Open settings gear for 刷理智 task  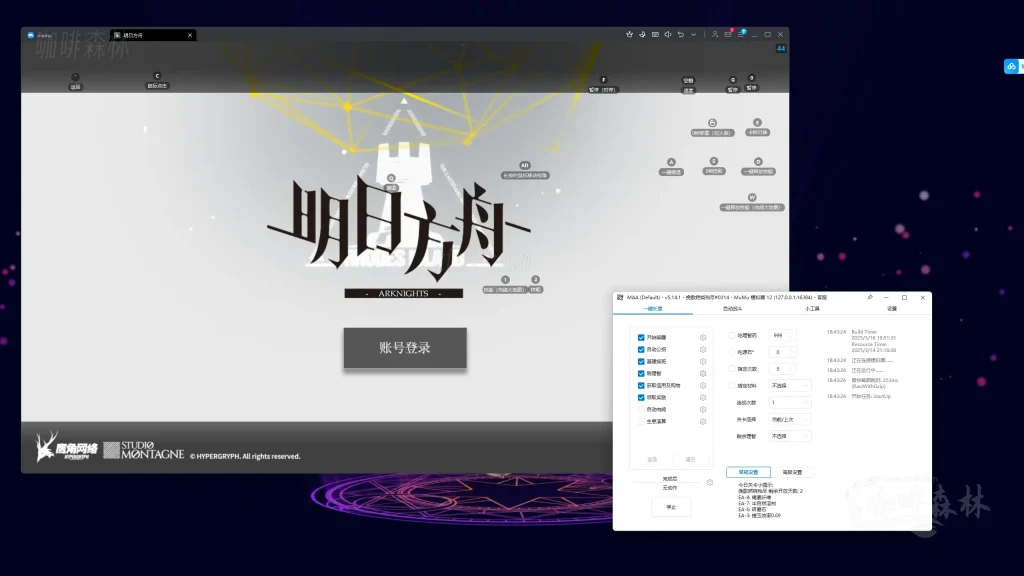[703, 374]
